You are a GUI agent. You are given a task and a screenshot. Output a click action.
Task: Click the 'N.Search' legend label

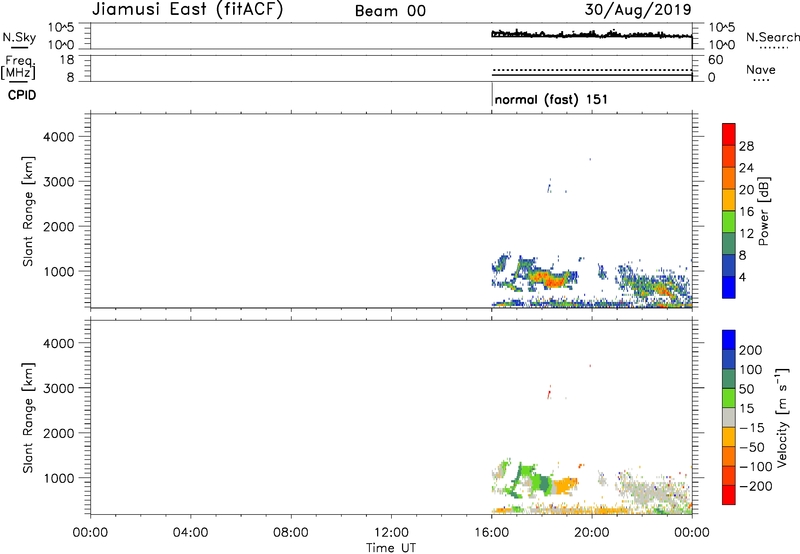click(x=773, y=37)
